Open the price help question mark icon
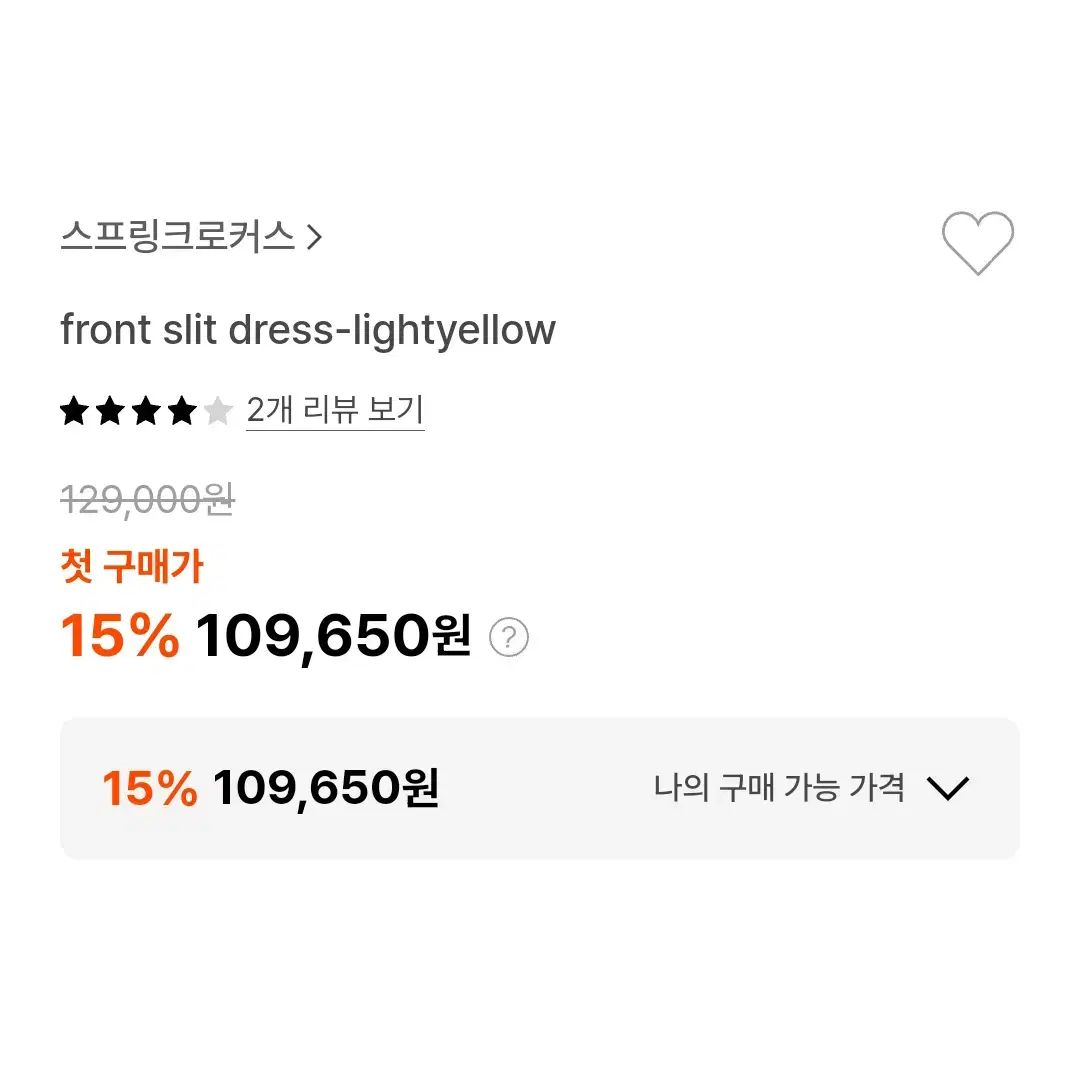This screenshot has height=1080, width=1080. point(509,637)
